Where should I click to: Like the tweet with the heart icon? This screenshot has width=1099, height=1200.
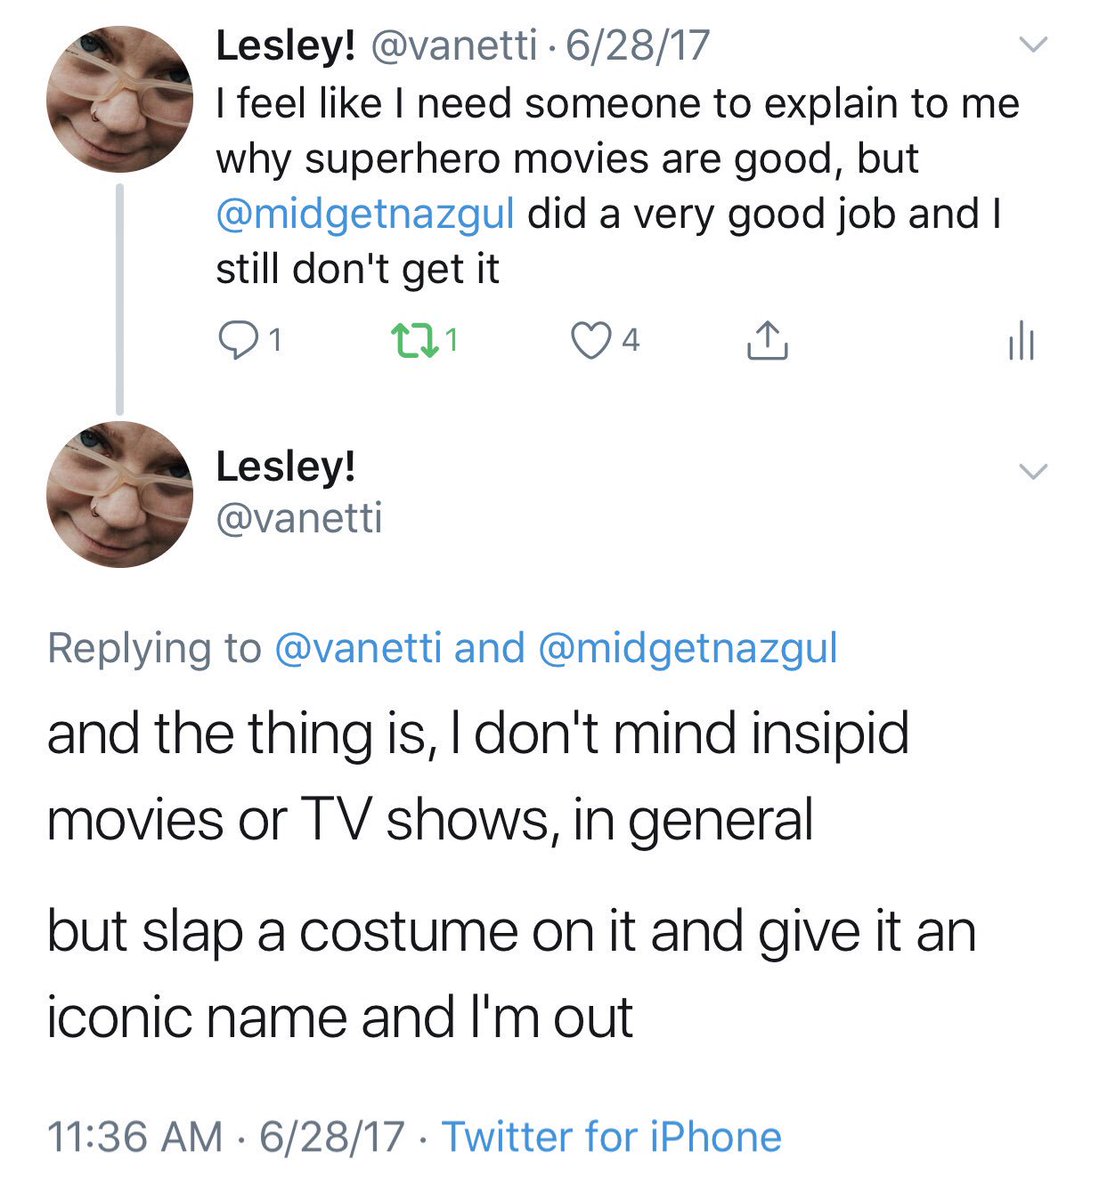pos(590,342)
